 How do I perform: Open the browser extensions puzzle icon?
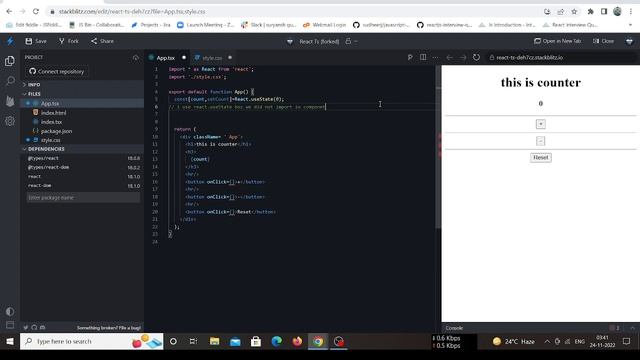590,11
